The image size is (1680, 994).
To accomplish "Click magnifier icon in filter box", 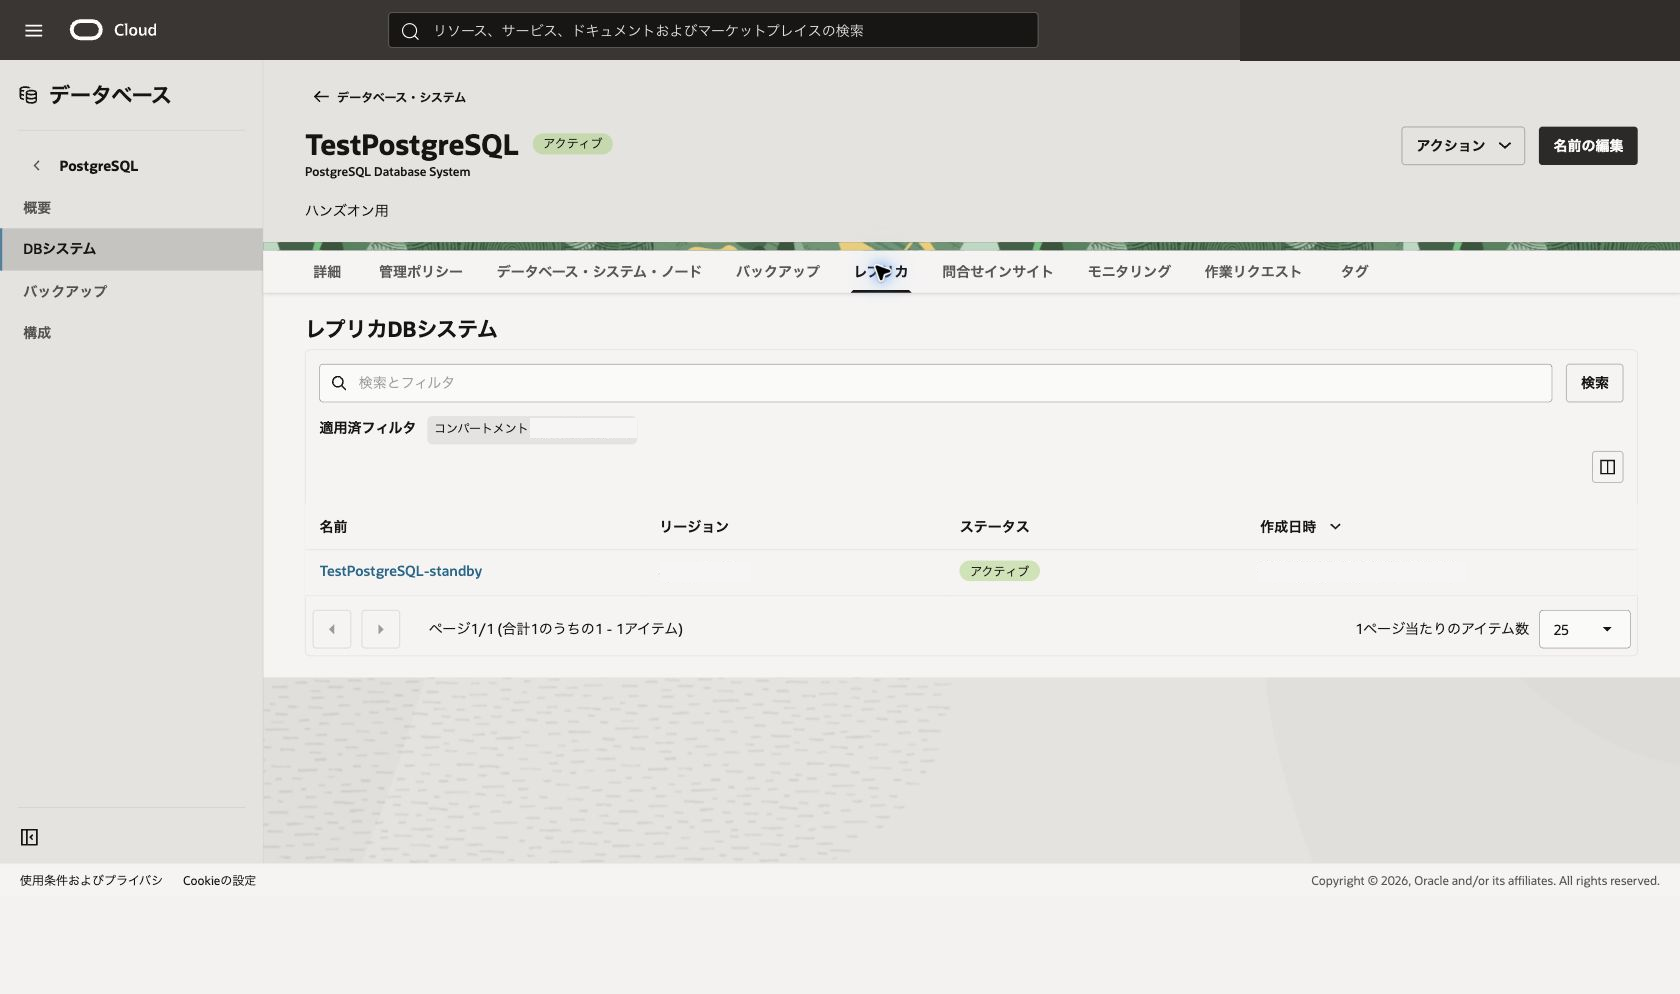I will pyautogui.click(x=339, y=383).
